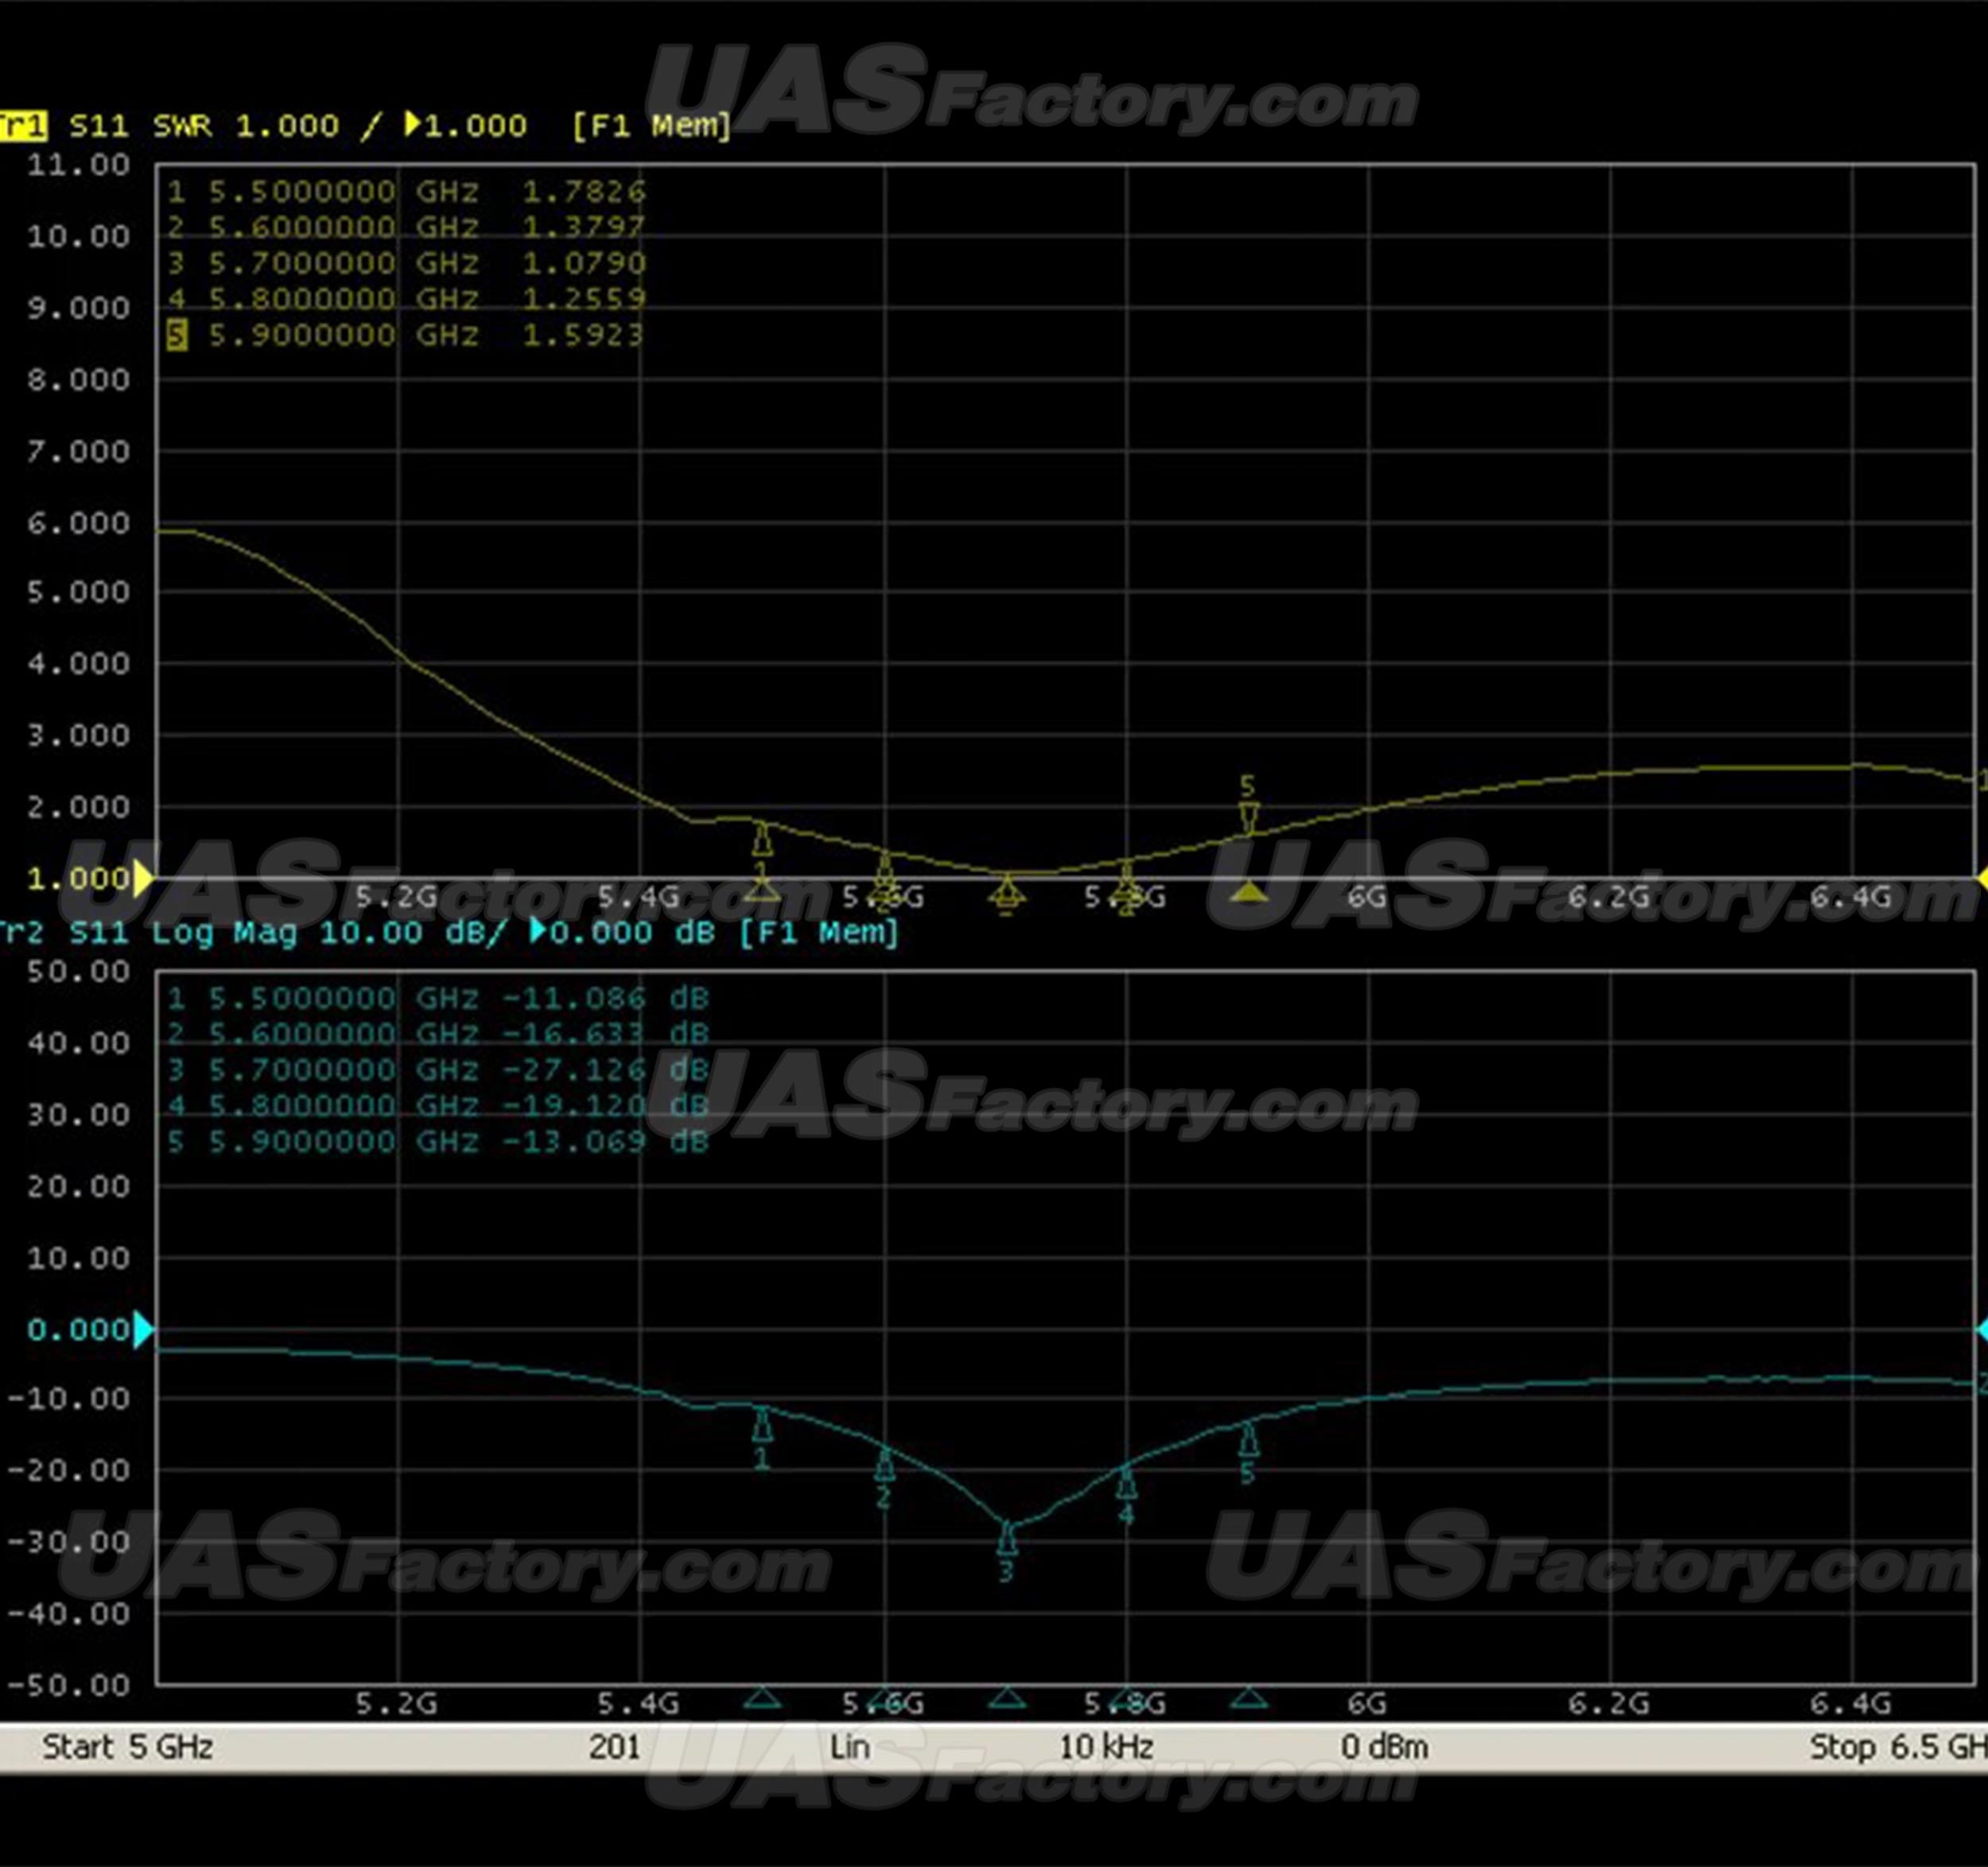Click the 'Lin' sweep type status entry
Viewport: 1988px width, 1867px height.
pyautogui.click(x=849, y=1747)
